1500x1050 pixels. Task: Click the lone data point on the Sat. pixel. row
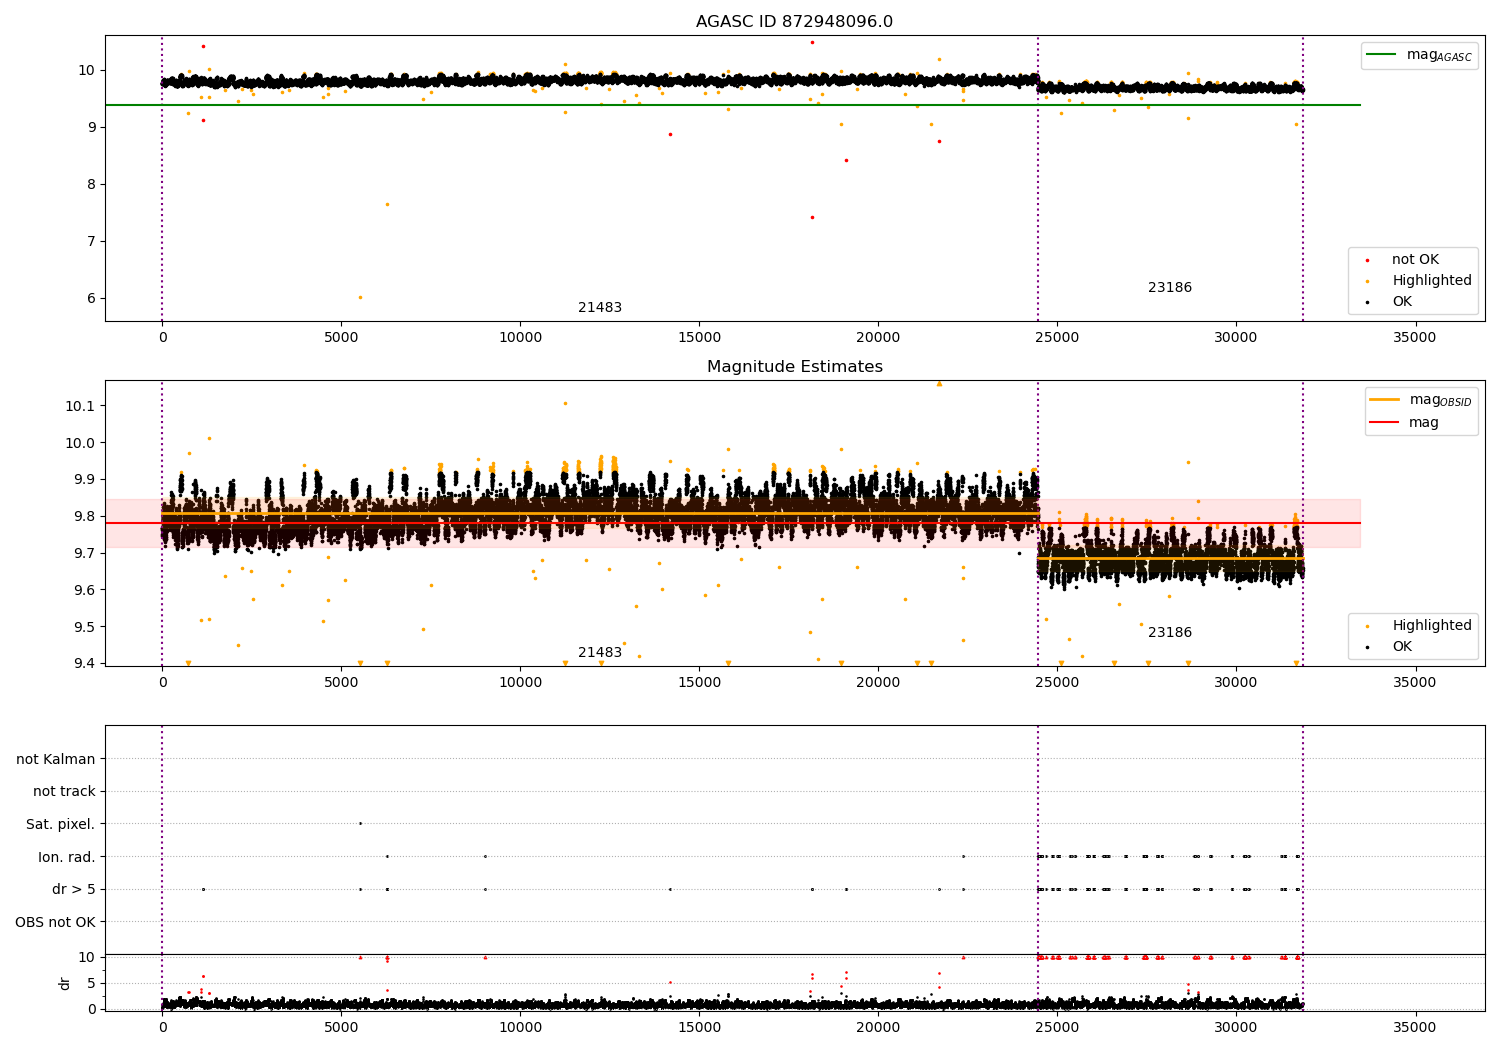[360, 823]
